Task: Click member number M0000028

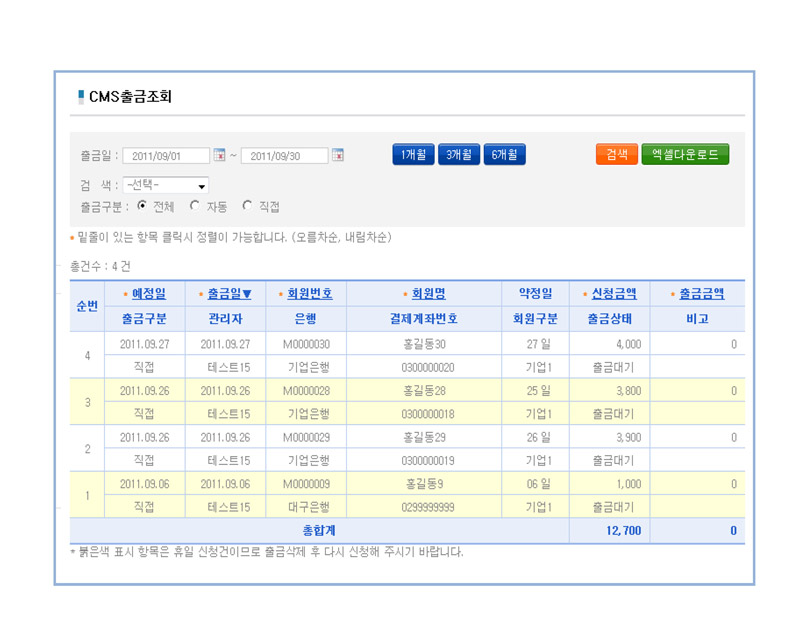Action: pyautogui.click(x=307, y=391)
